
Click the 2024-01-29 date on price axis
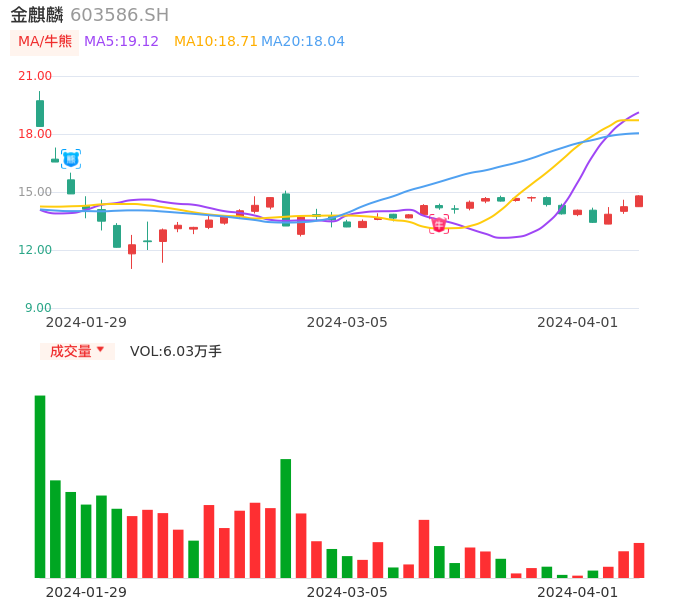tap(86, 322)
